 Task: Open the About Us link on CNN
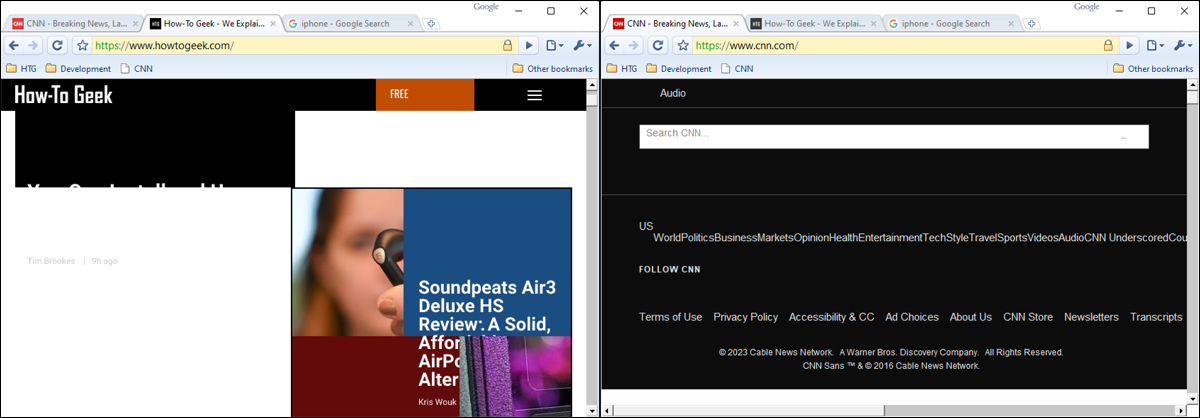[x=971, y=317]
